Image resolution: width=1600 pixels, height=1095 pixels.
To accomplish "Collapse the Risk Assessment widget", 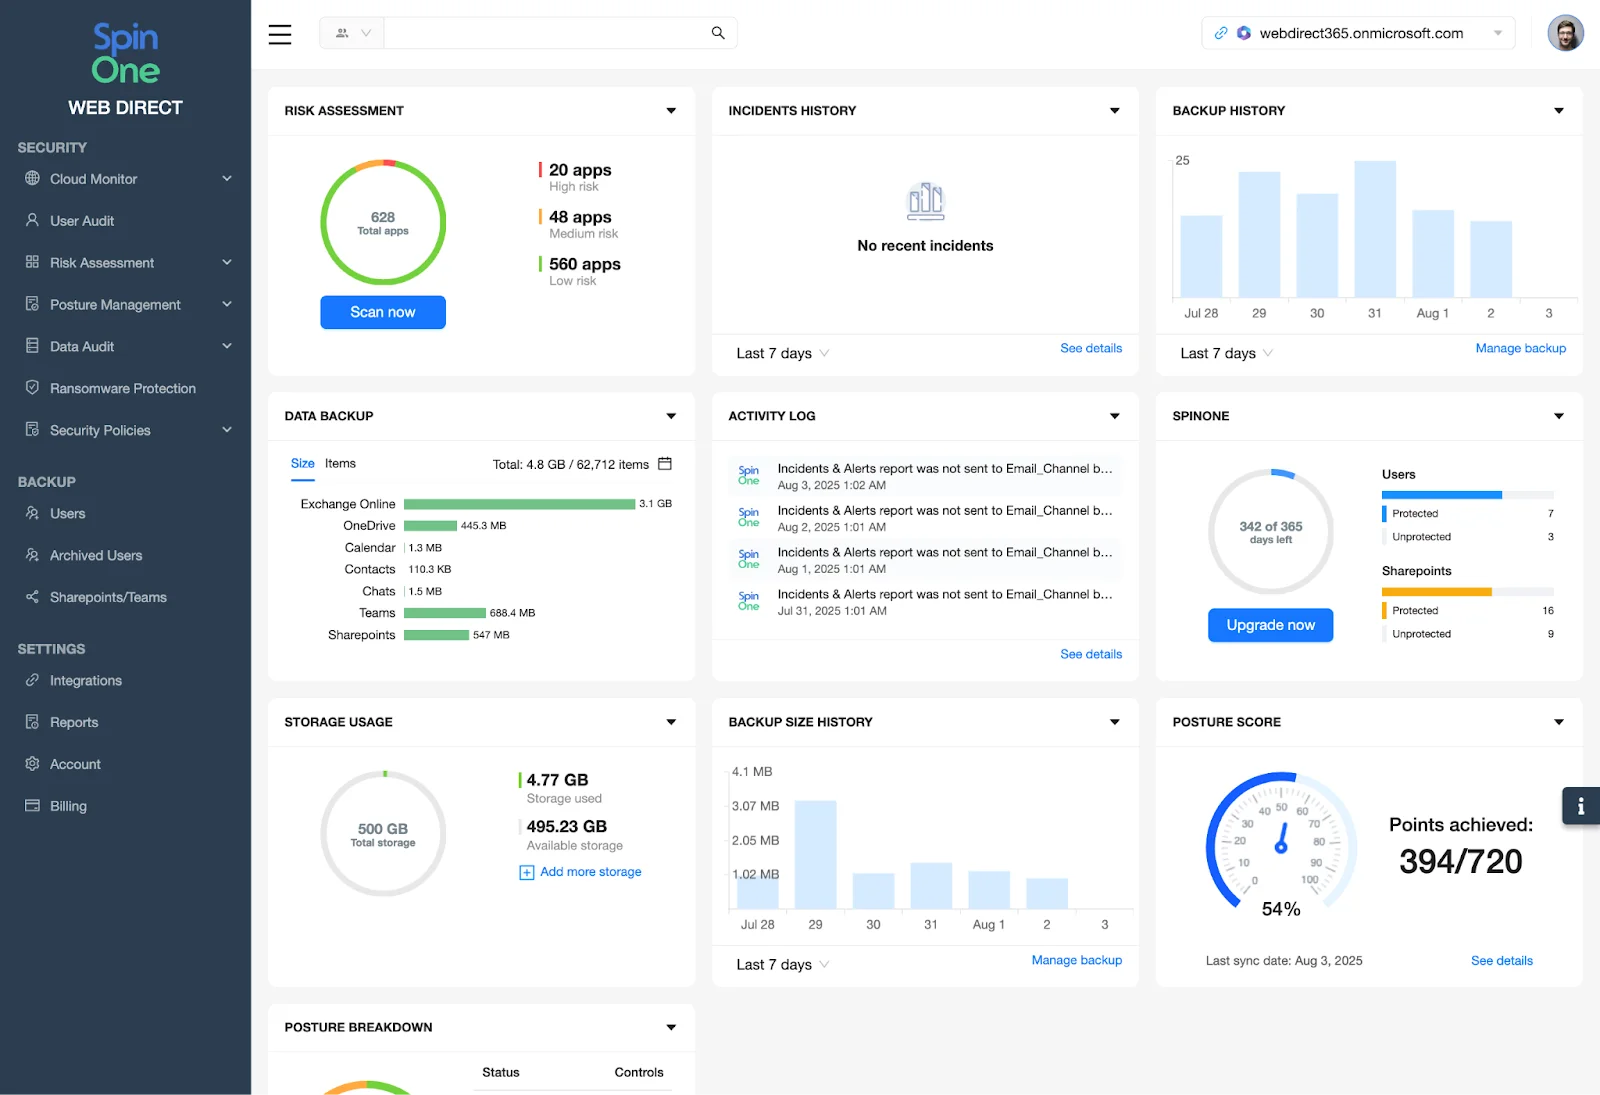I will point(670,111).
